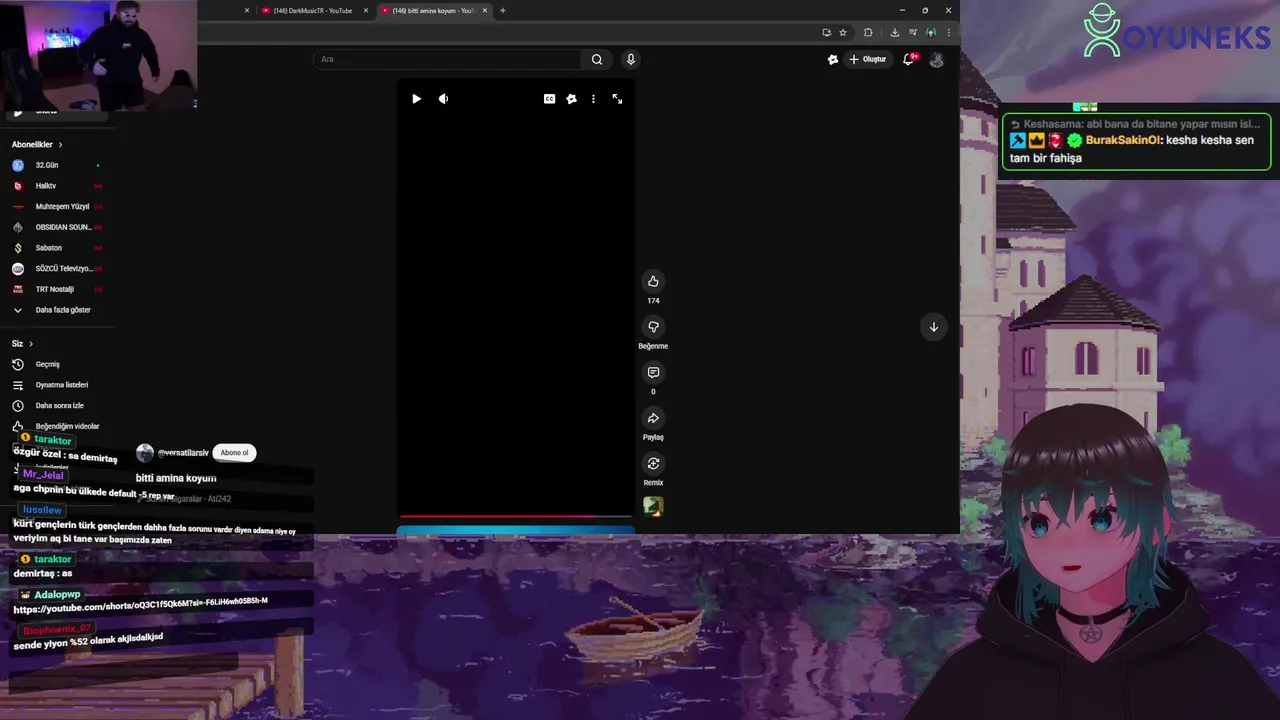This screenshot has width=1280, height=720.
Task: Click the BurakSakinOl username in chat box
Action: (1123, 140)
